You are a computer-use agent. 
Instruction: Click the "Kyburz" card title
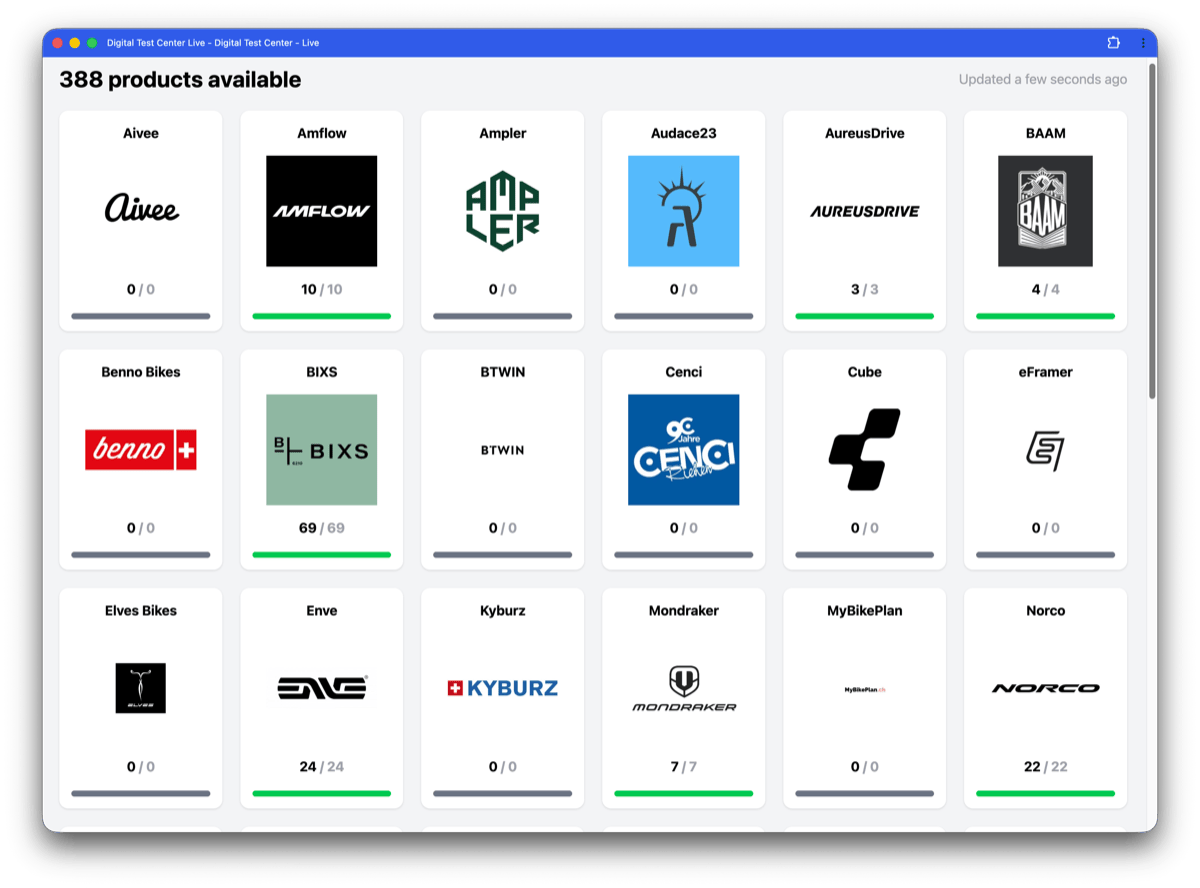pyautogui.click(x=503, y=611)
